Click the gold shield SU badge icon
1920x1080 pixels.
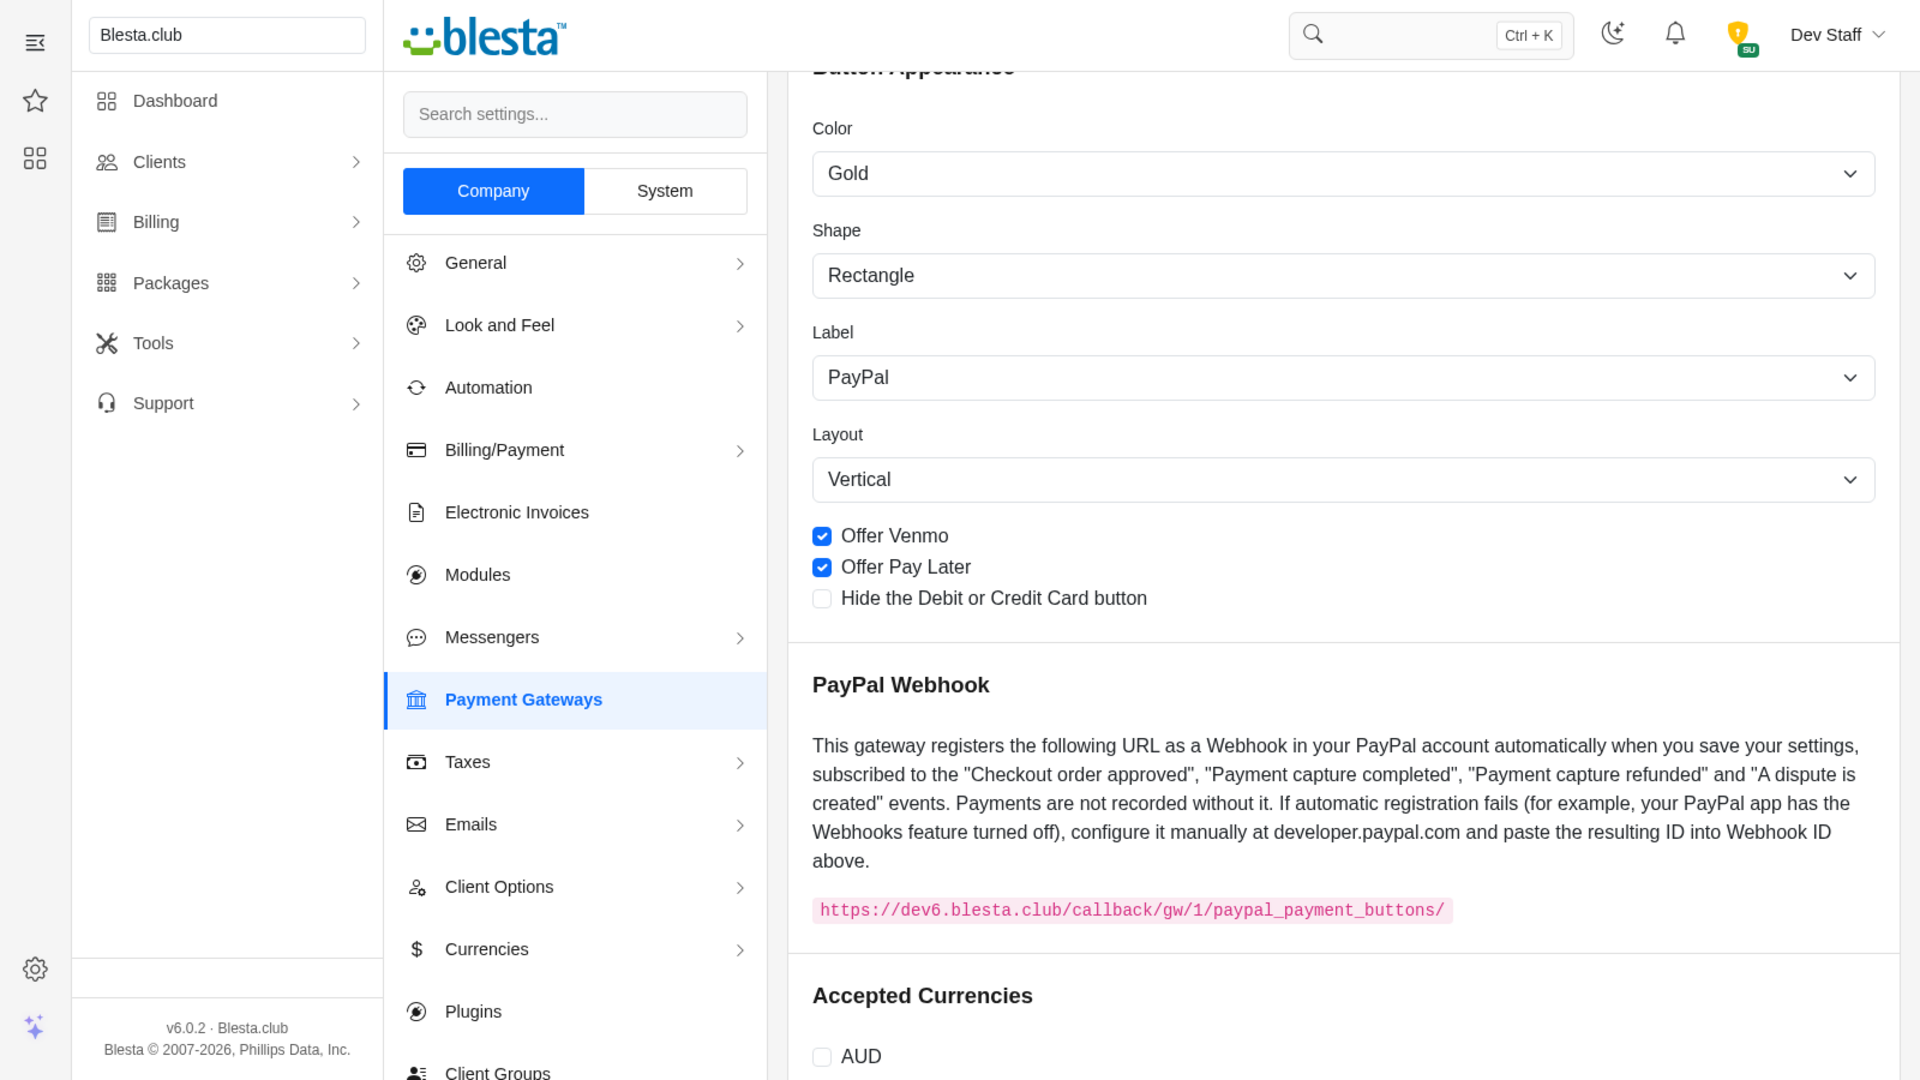coord(1741,38)
